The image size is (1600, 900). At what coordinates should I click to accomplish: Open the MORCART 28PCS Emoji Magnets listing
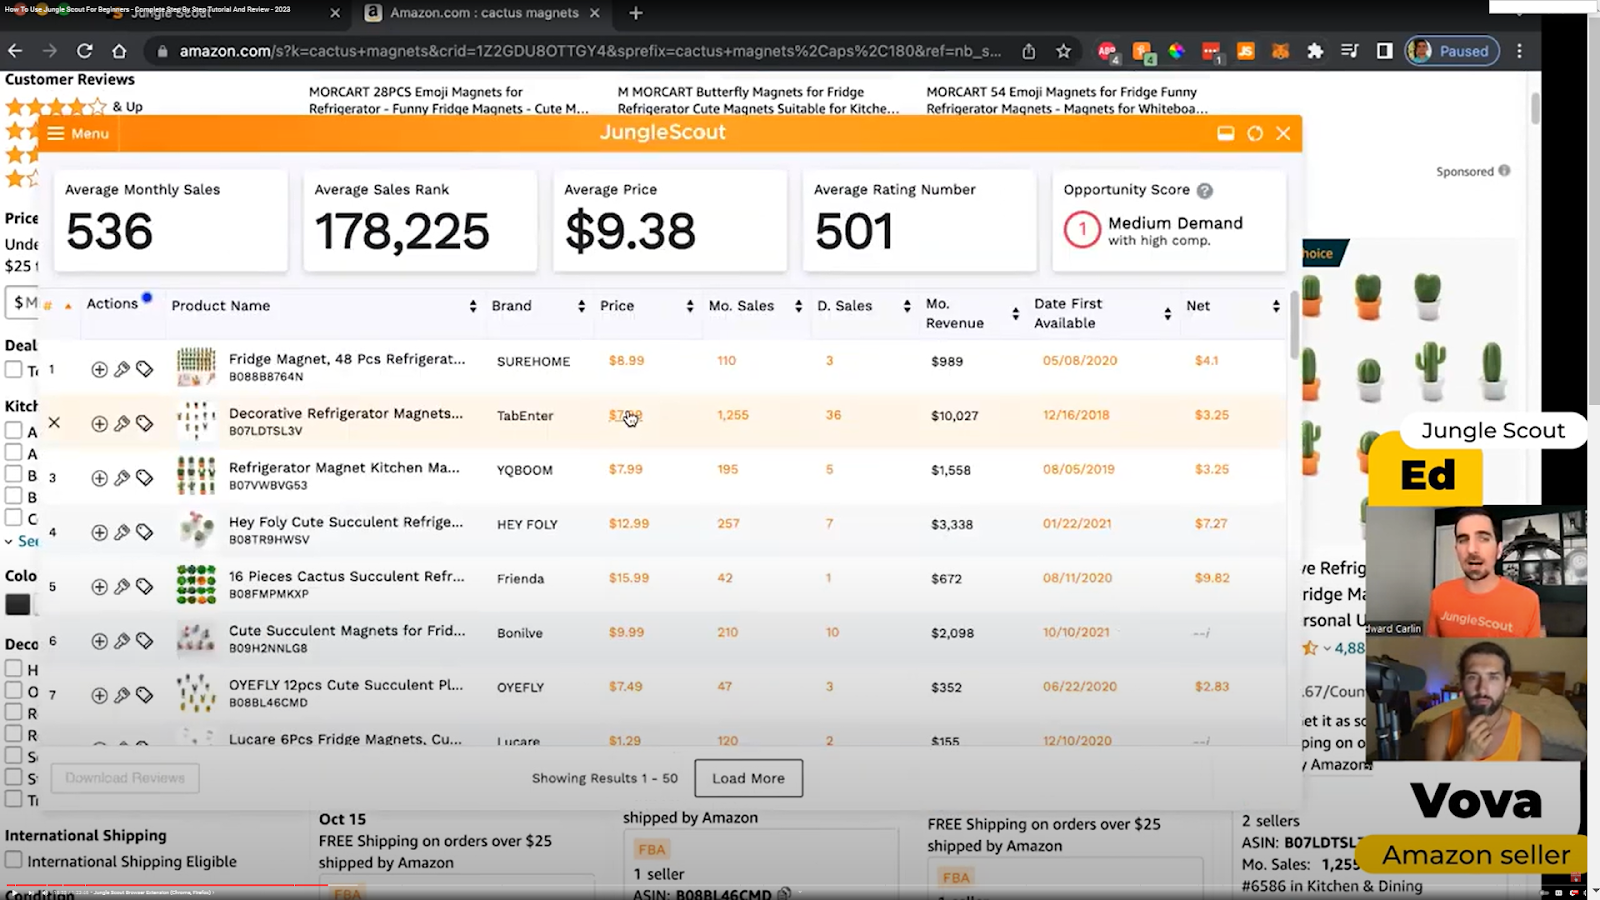tap(449, 100)
